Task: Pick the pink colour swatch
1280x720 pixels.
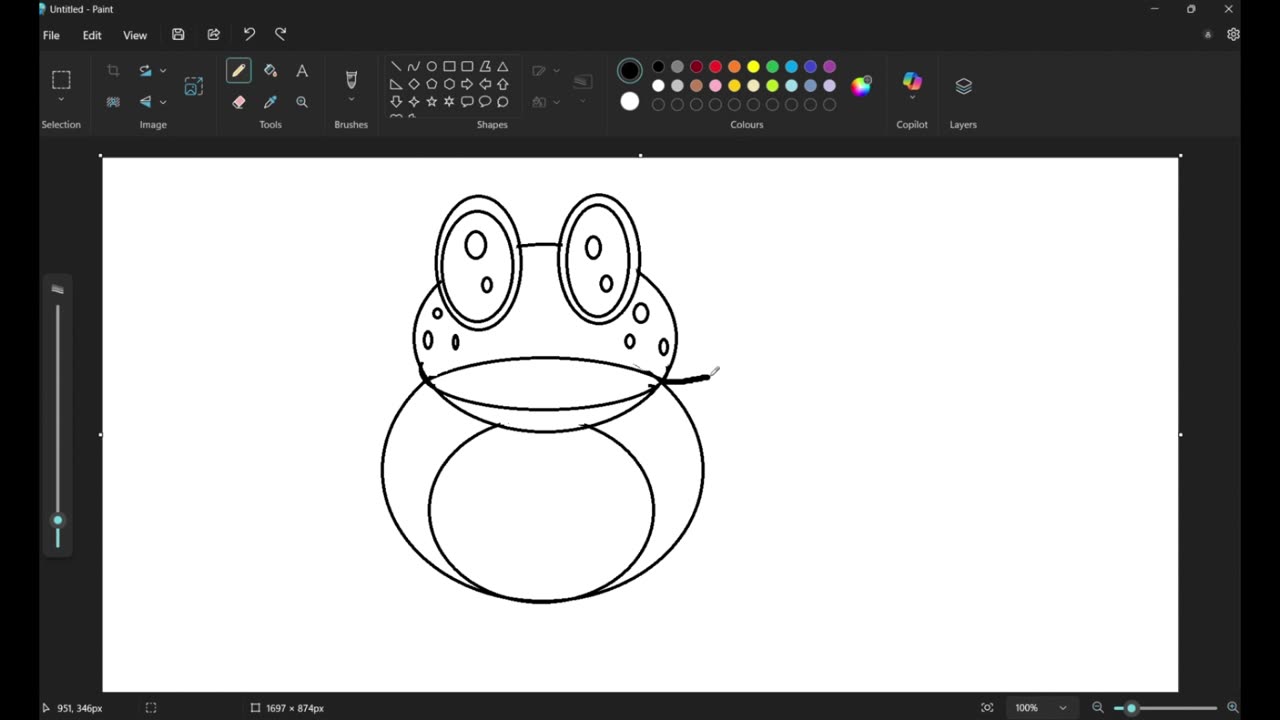Action: (715, 85)
